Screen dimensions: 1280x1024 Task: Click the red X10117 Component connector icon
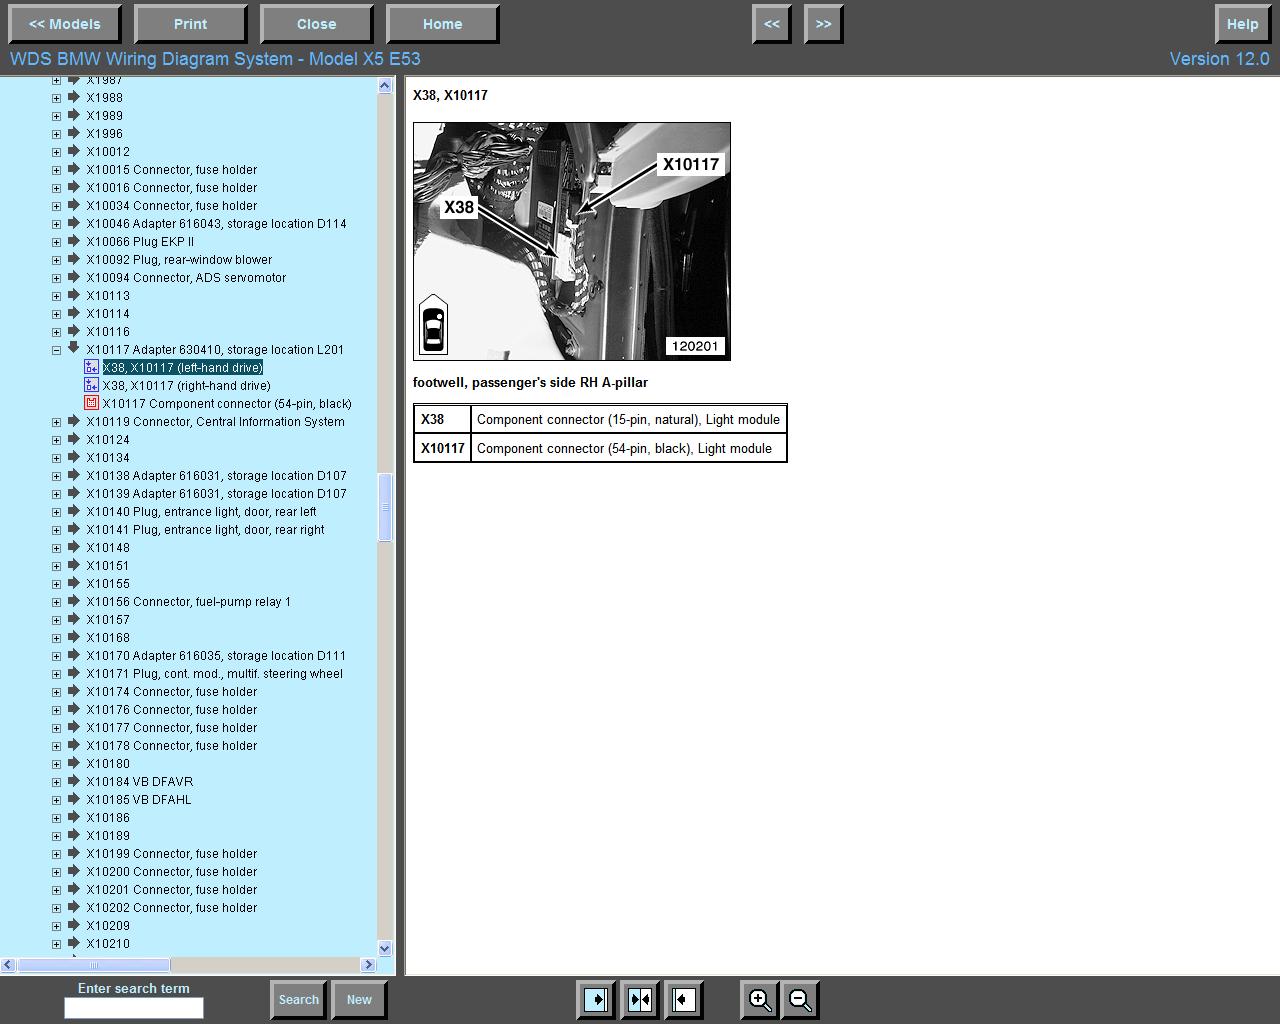pos(92,404)
